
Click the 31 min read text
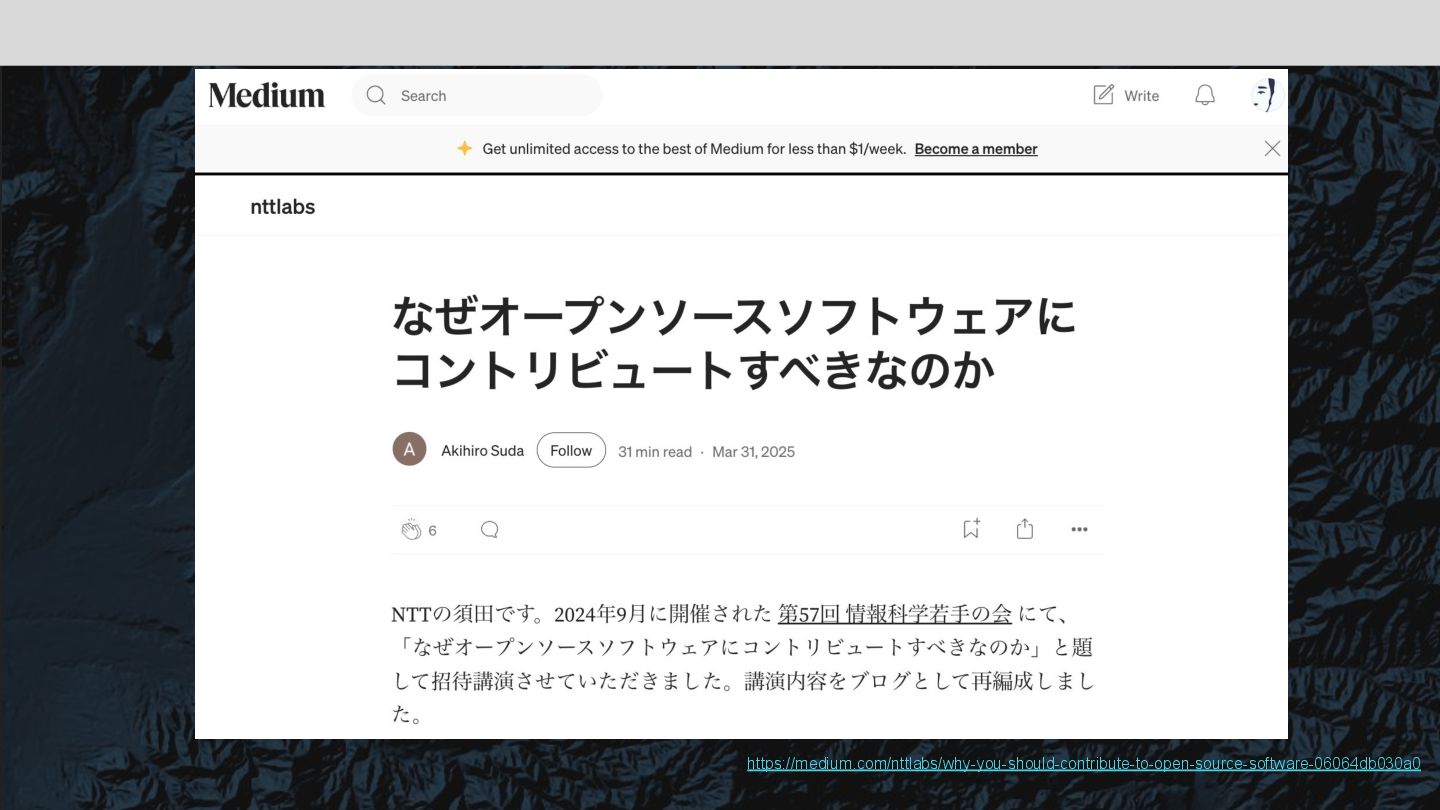(655, 452)
